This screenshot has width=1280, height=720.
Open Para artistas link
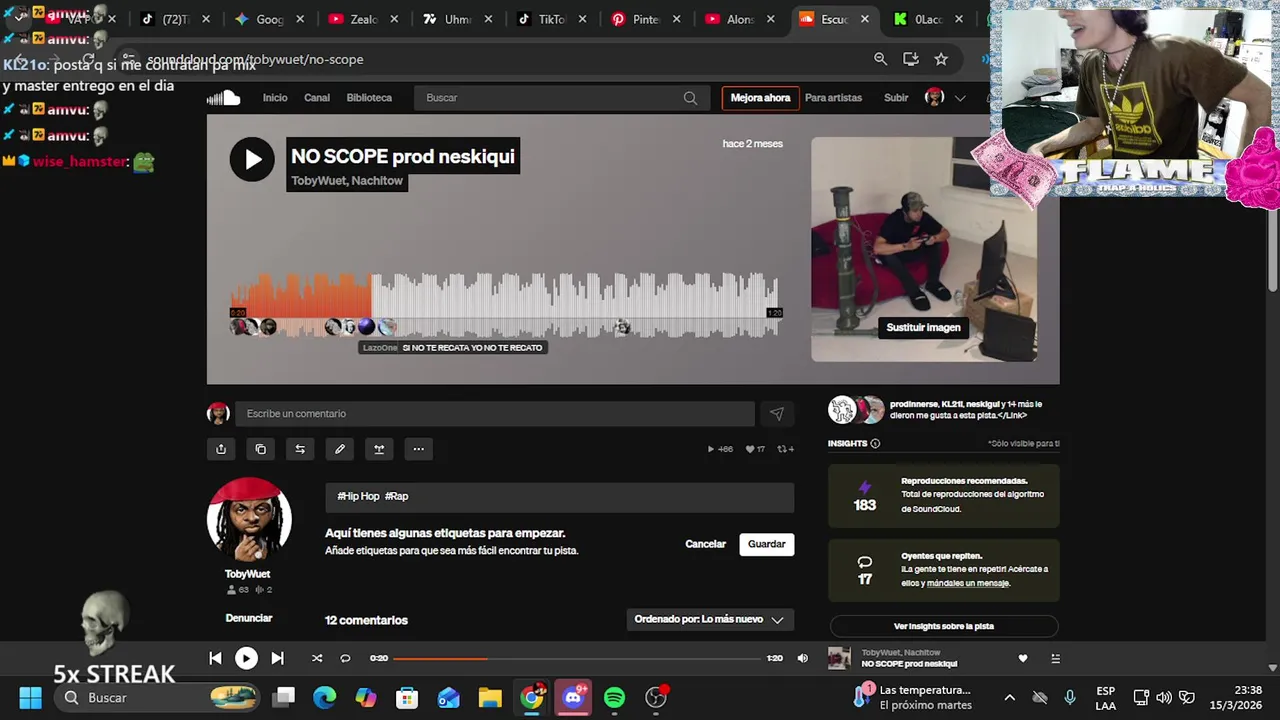pyautogui.click(x=833, y=98)
